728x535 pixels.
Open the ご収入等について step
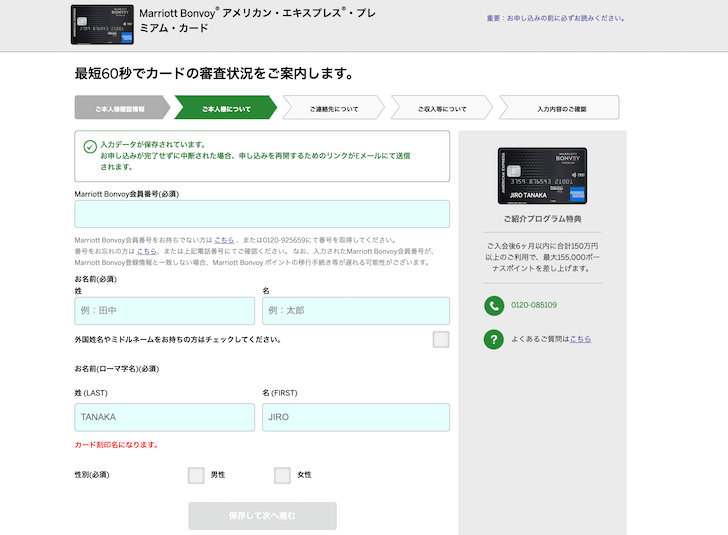(x=442, y=108)
